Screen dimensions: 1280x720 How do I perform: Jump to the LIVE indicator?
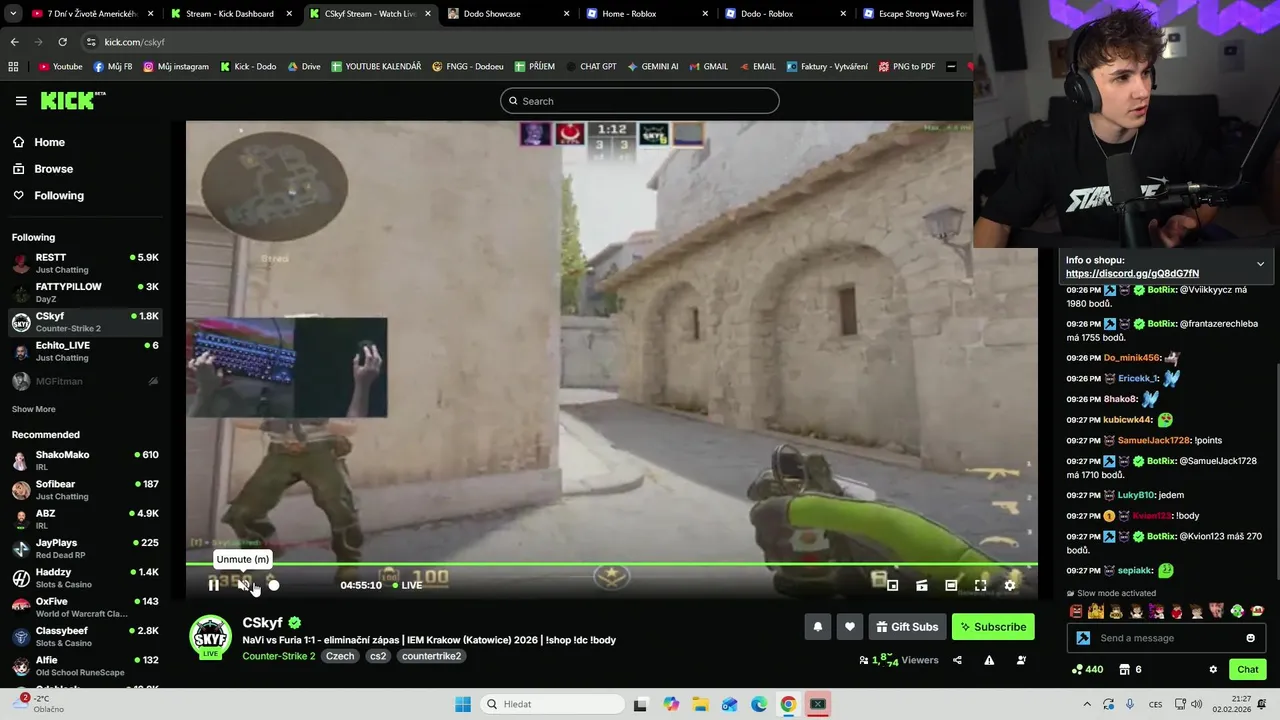coord(407,585)
